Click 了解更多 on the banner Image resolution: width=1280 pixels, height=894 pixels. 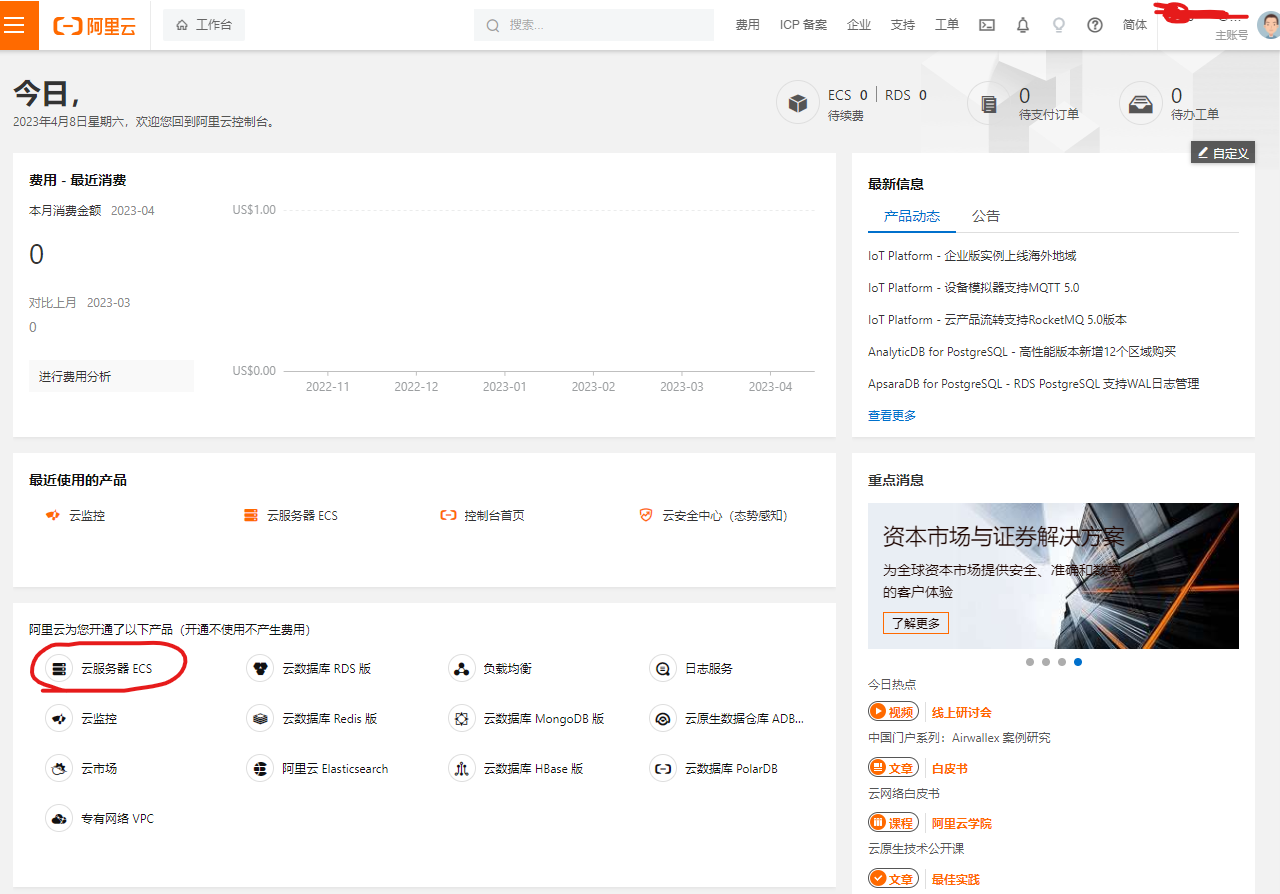(916, 623)
